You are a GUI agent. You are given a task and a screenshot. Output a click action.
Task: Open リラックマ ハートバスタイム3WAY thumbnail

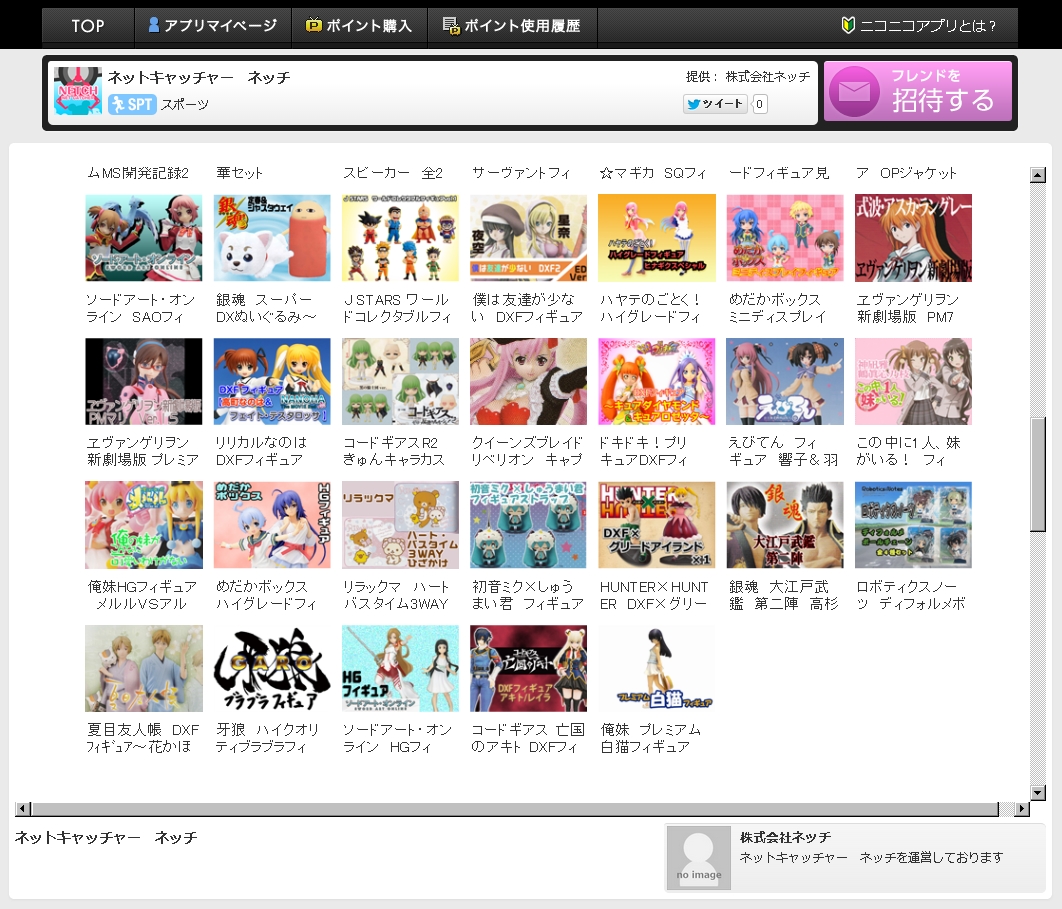point(400,525)
